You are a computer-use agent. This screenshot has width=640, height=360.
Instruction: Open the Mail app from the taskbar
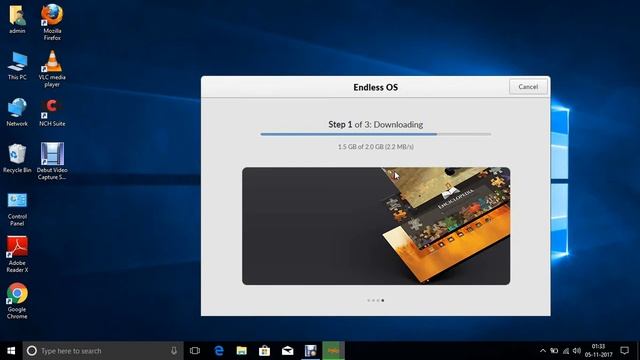coord(287,351)
